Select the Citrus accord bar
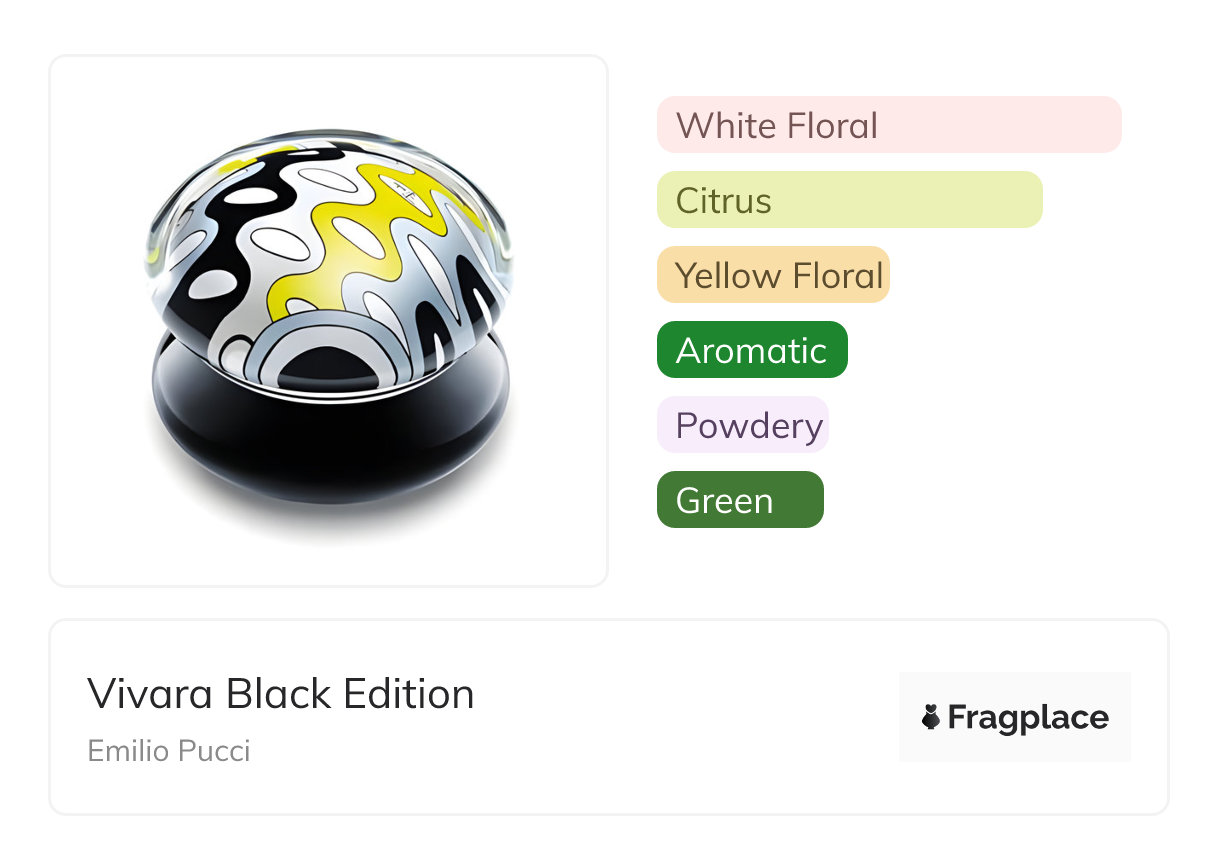1218x864 pixels. 849,200
